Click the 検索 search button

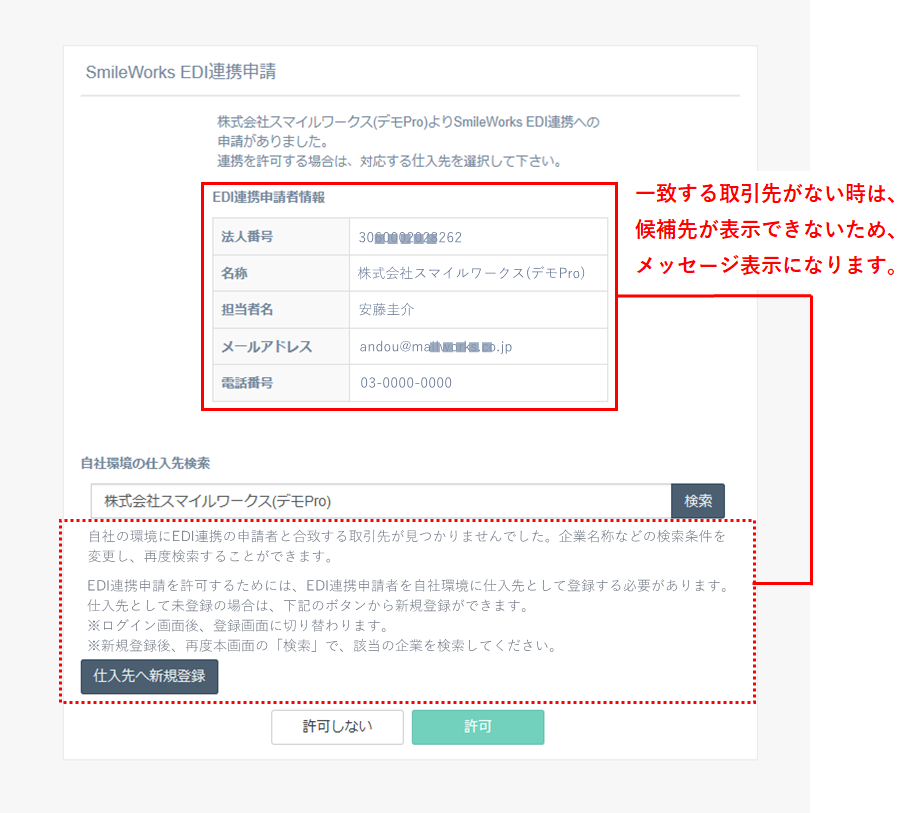pos(697,501)
